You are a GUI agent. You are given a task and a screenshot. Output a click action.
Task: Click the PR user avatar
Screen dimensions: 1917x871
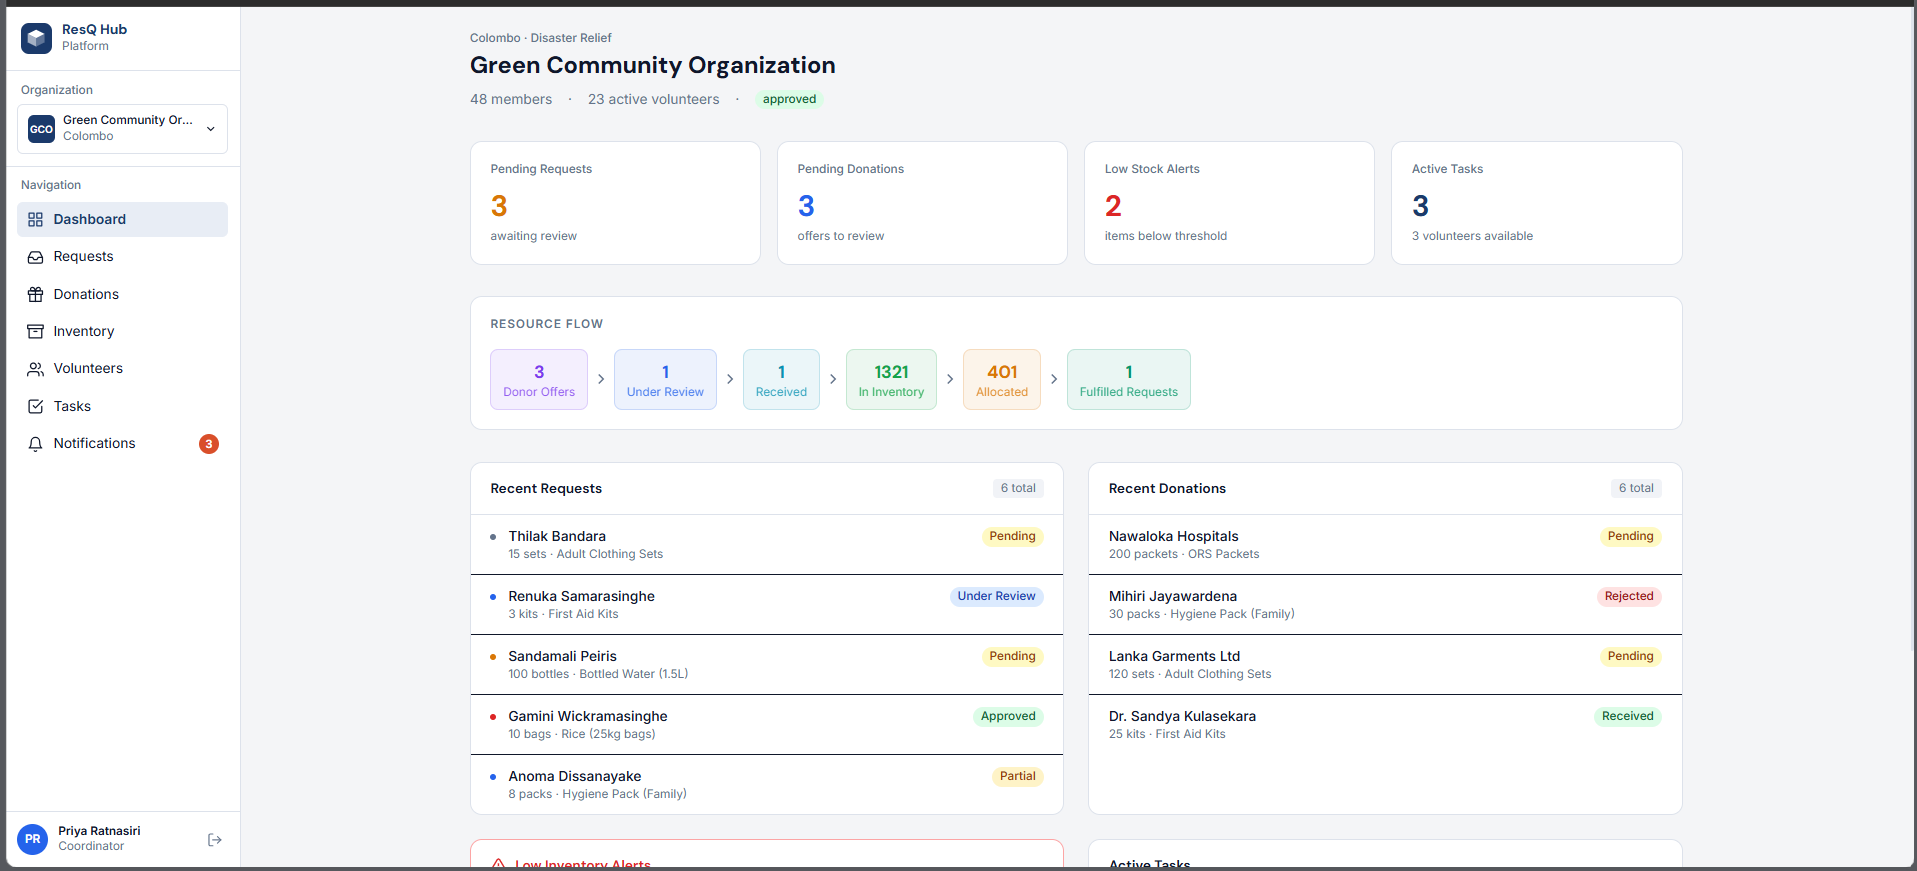(x=33, y=839)
